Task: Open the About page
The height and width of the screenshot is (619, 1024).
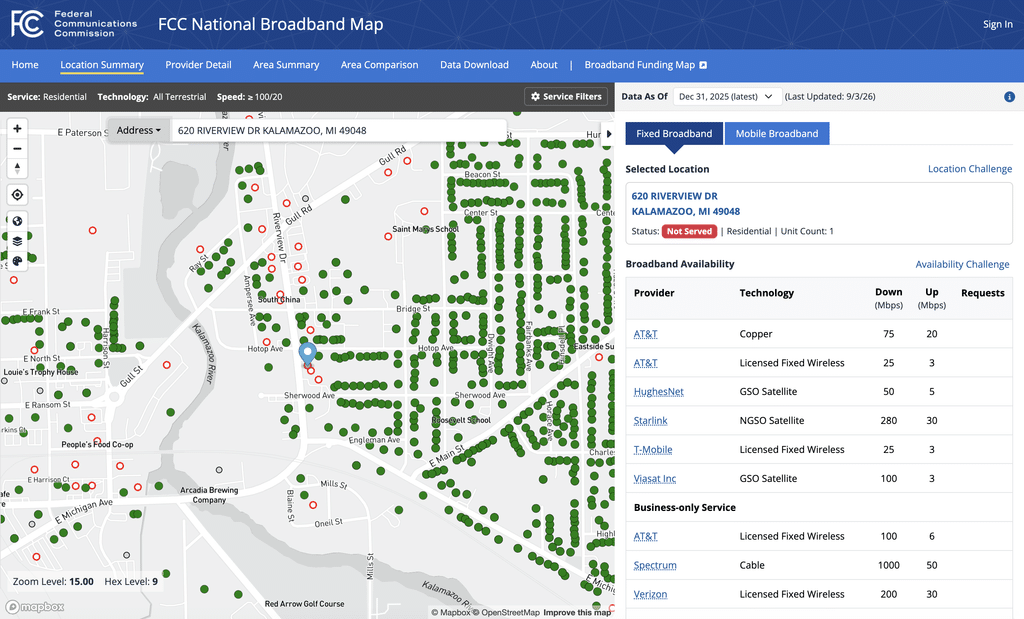Action: (544, 65)
